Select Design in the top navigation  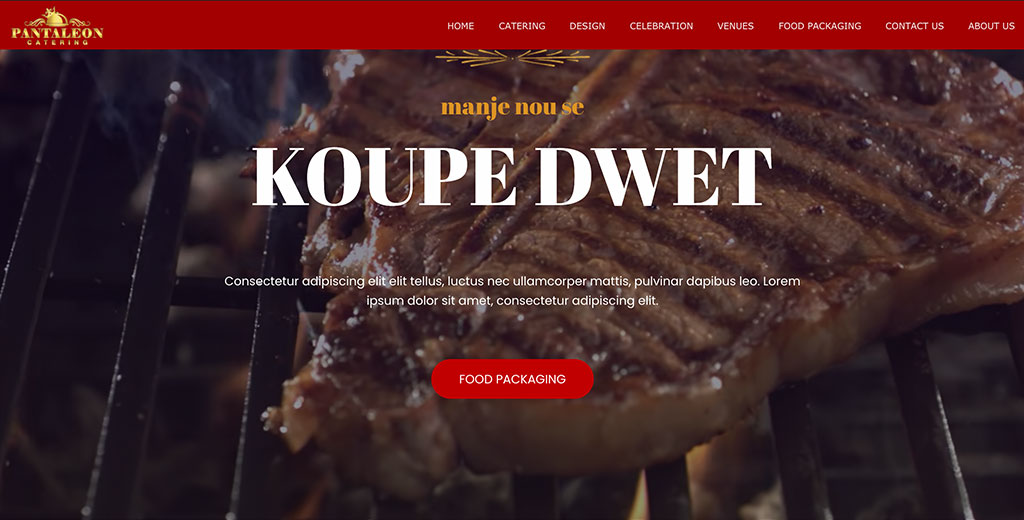pyautogui.click(x=587, y=26)
